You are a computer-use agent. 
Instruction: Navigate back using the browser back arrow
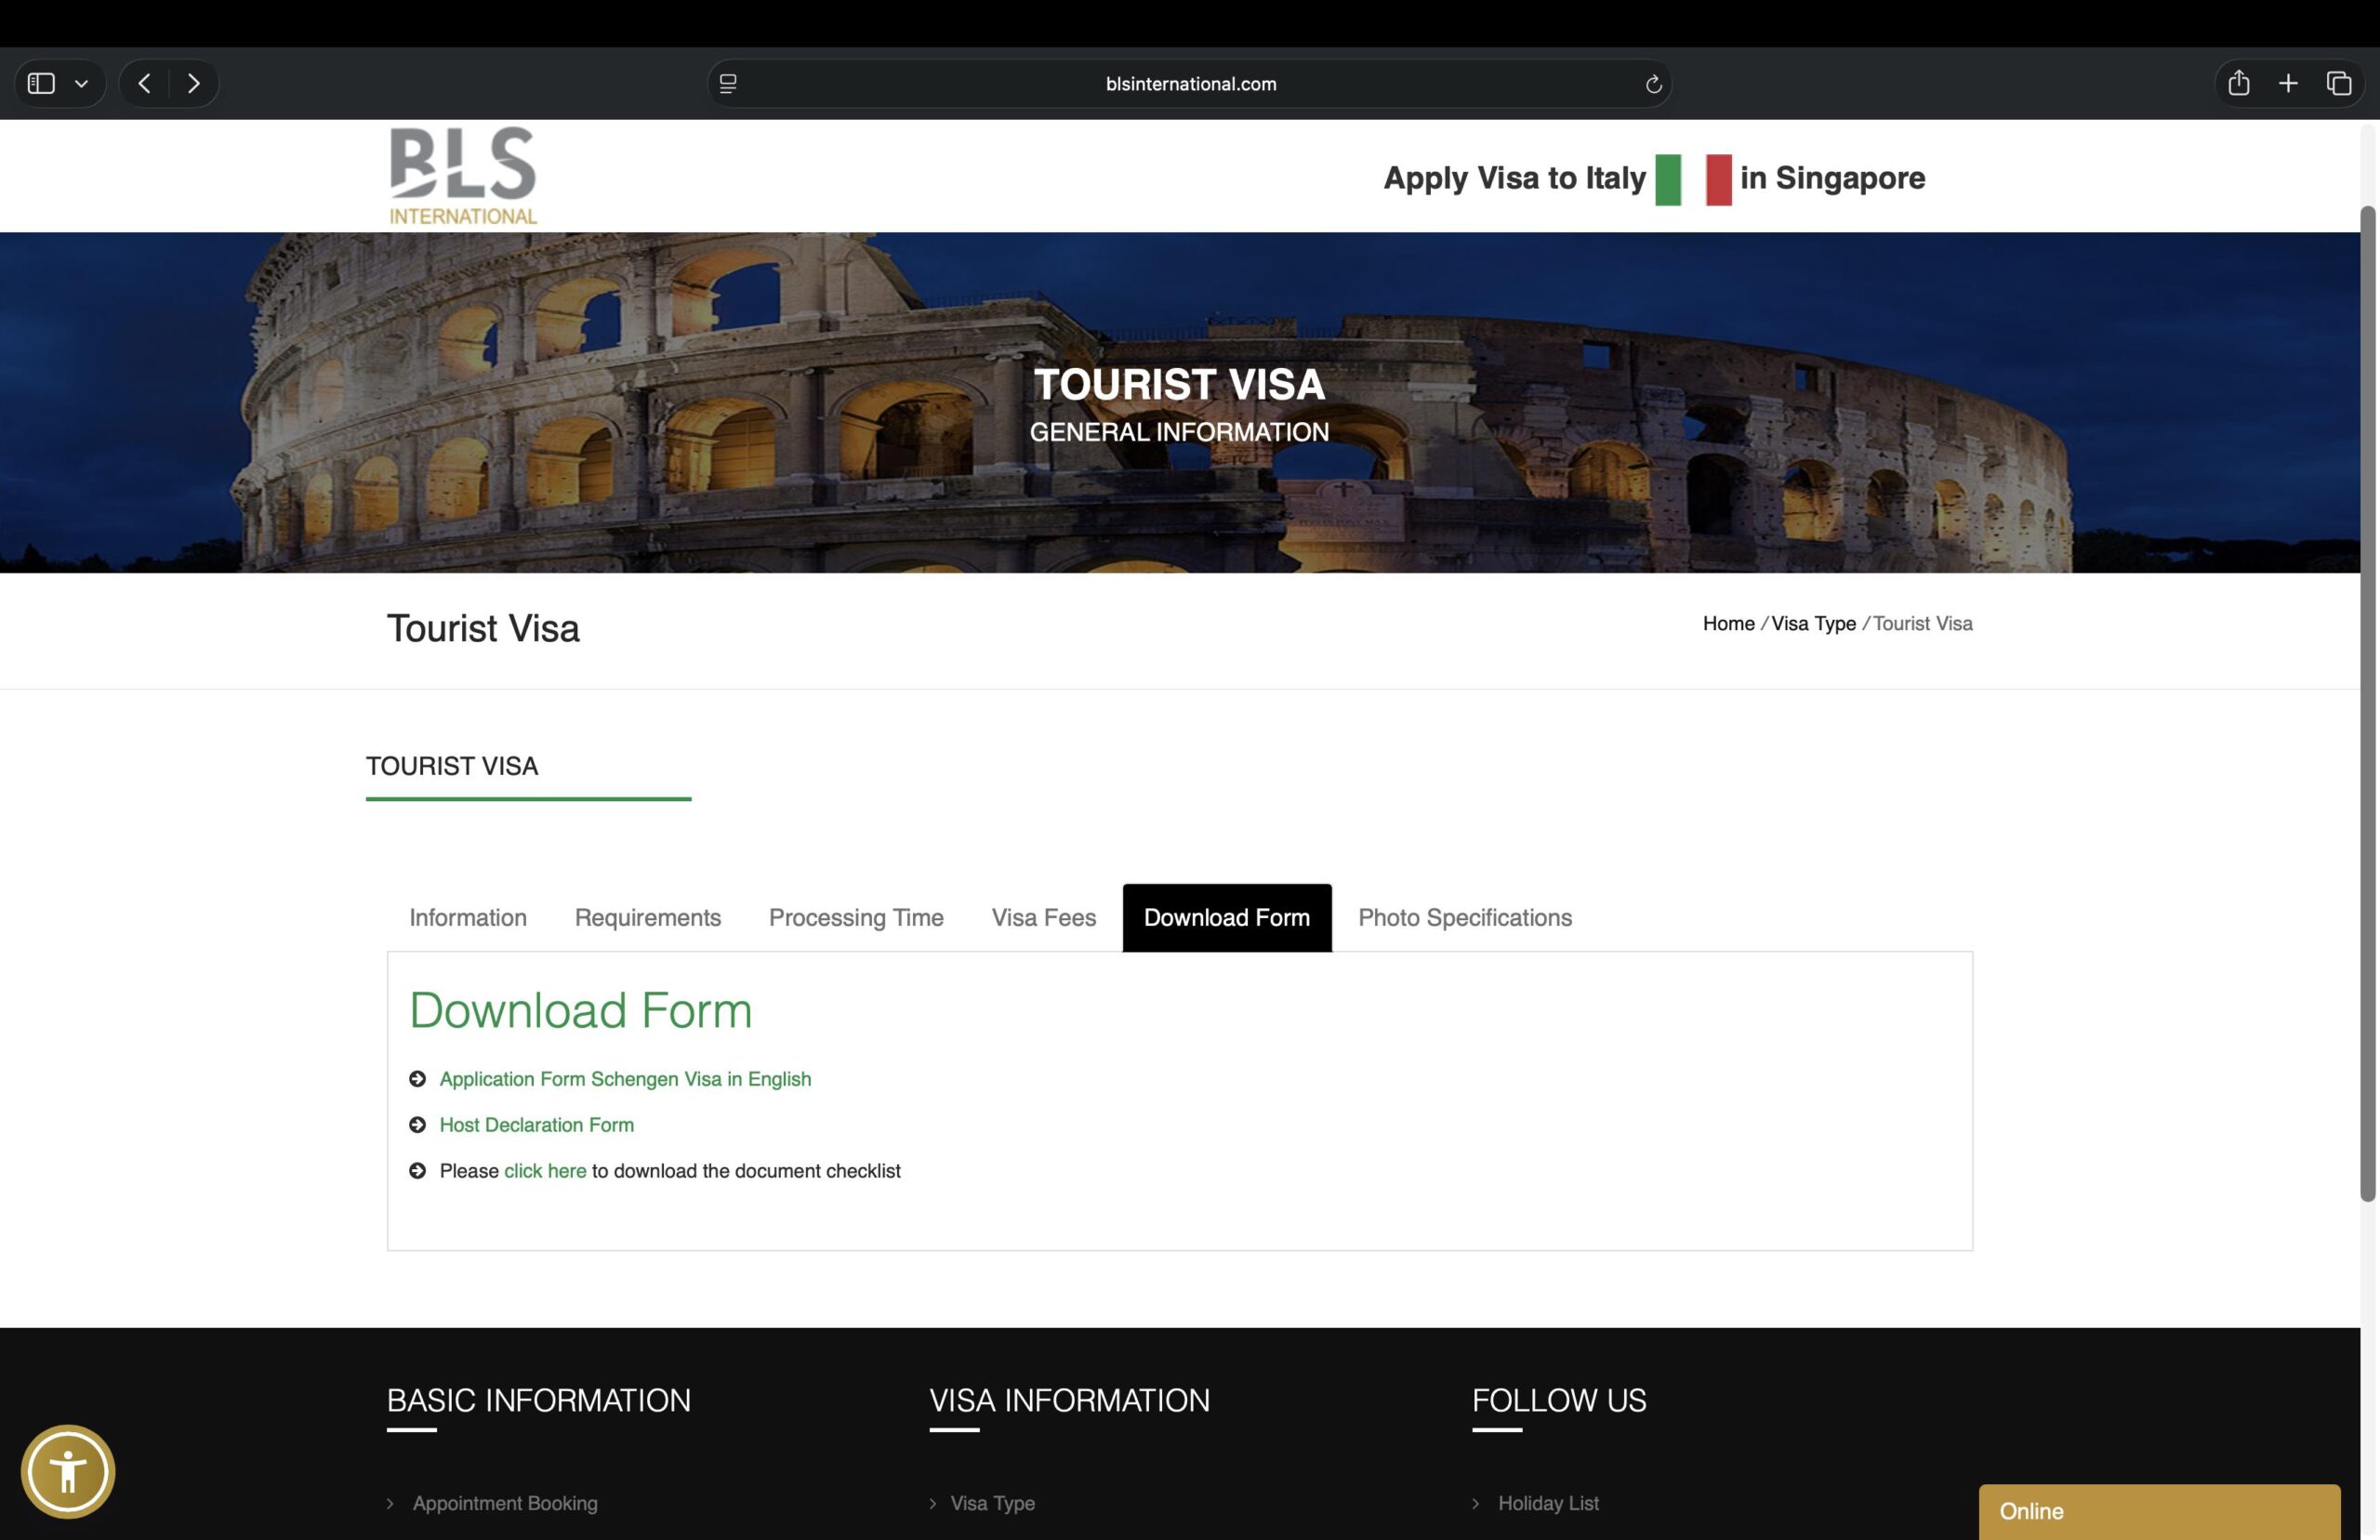tap(144, 83)
